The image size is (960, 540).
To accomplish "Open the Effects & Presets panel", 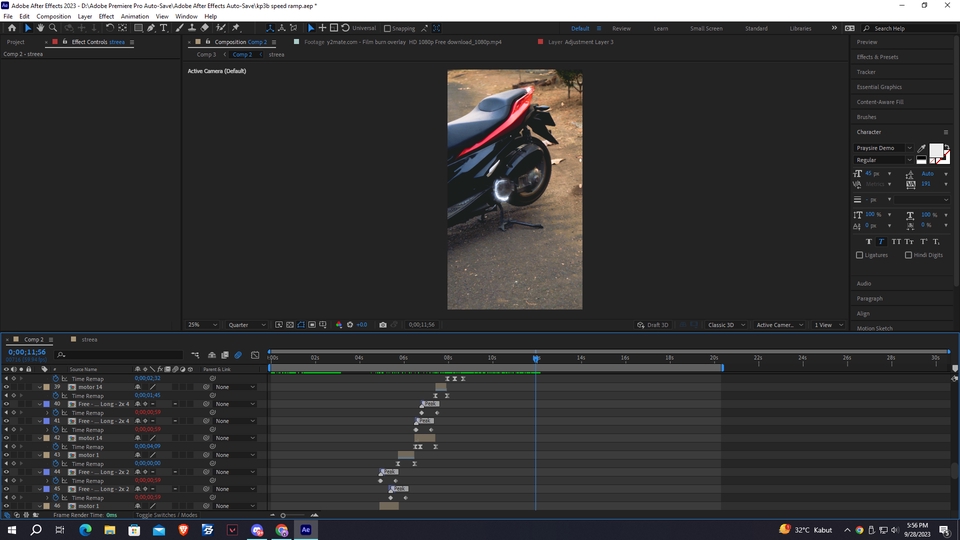I will point(877,57).
